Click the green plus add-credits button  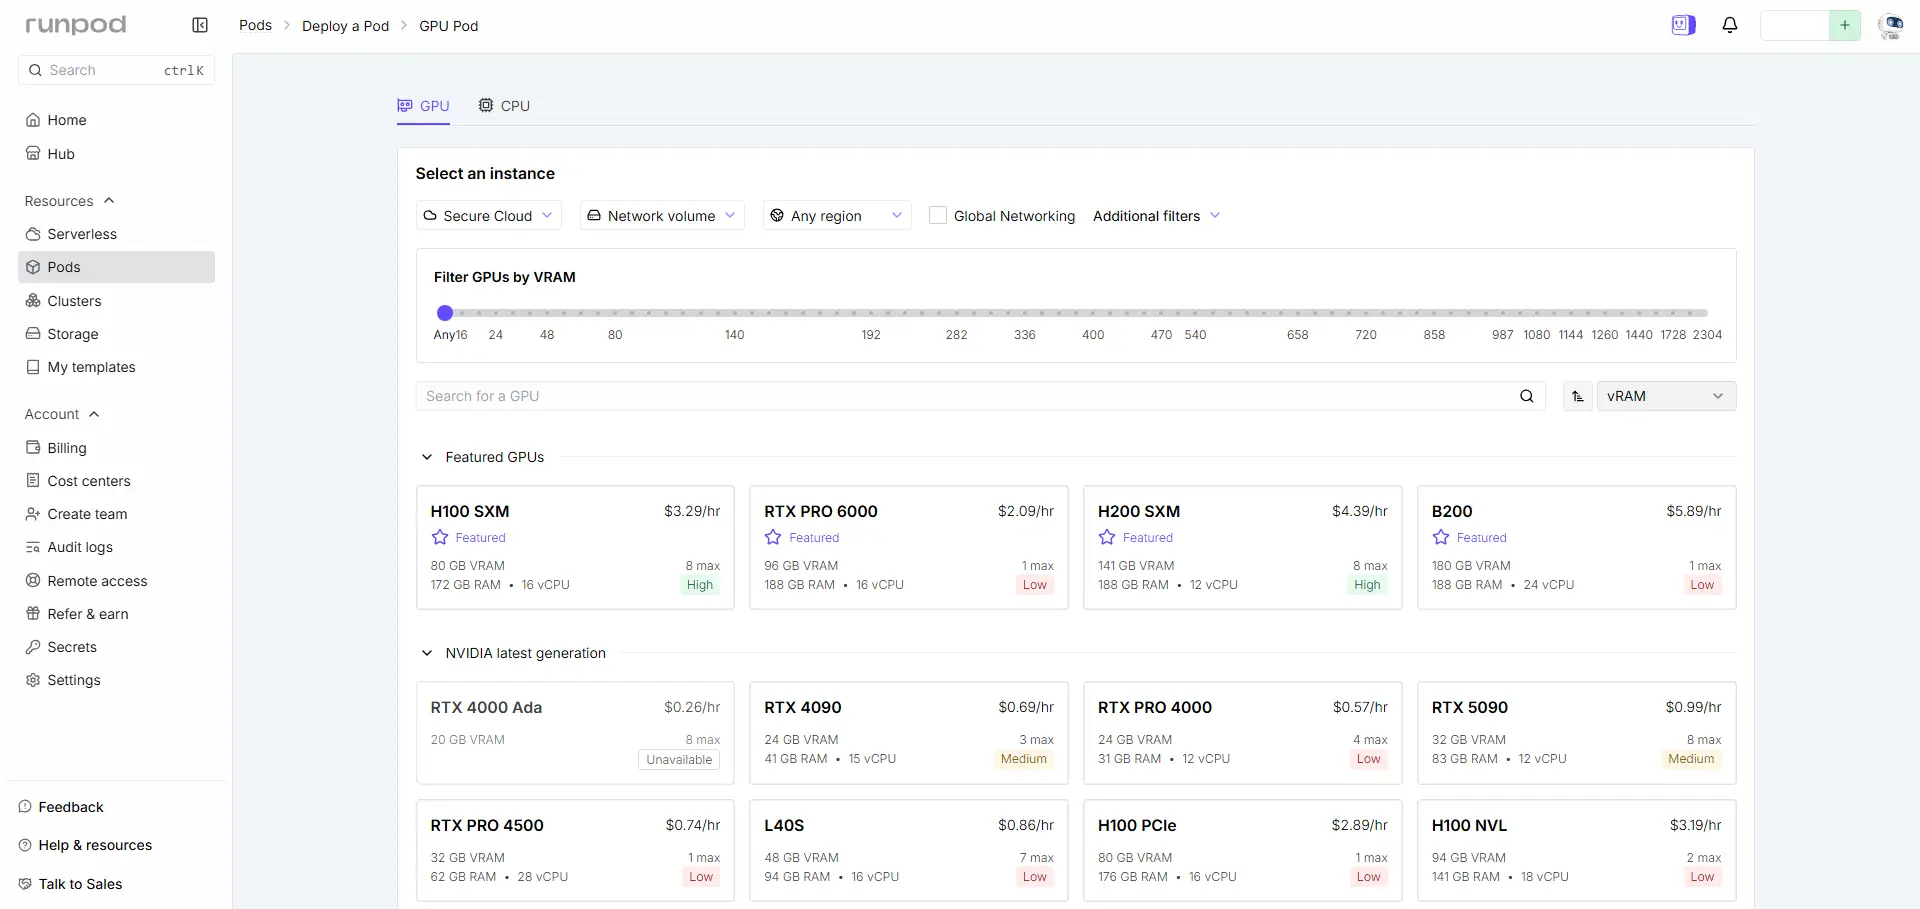click(1845, 25)
